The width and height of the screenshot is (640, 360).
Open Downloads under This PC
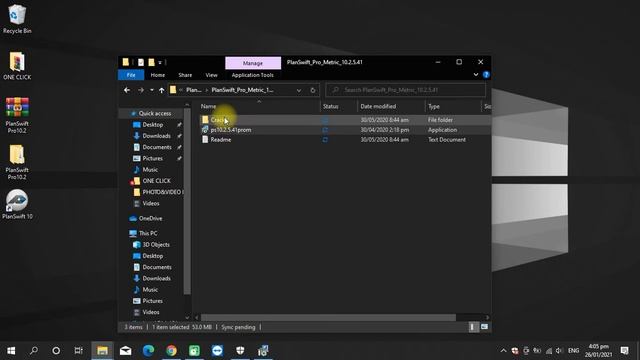point(156,278)
